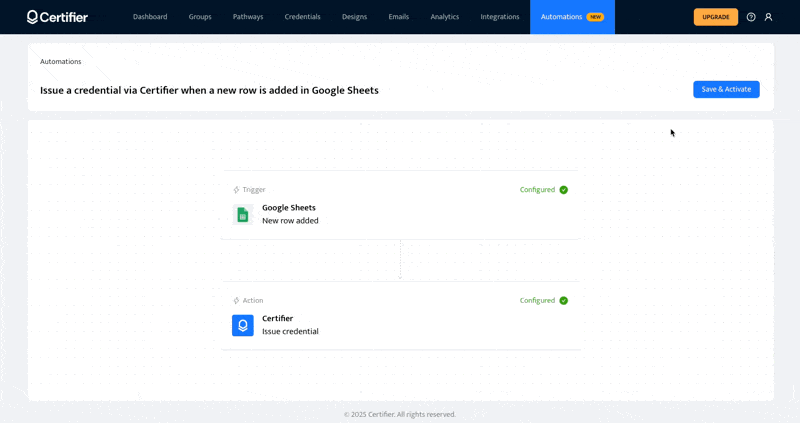Click Save & Activate
The width and height of the screenshot is (800, 423).
[727, 89]
